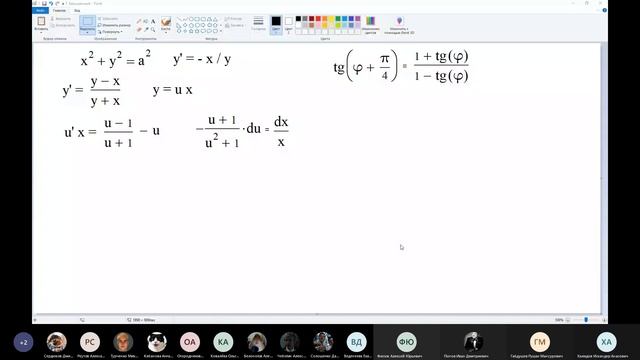The width and height of the screenshot is (640, 360).
Task: Select the Eraser tool
Action: coord(139,29)
